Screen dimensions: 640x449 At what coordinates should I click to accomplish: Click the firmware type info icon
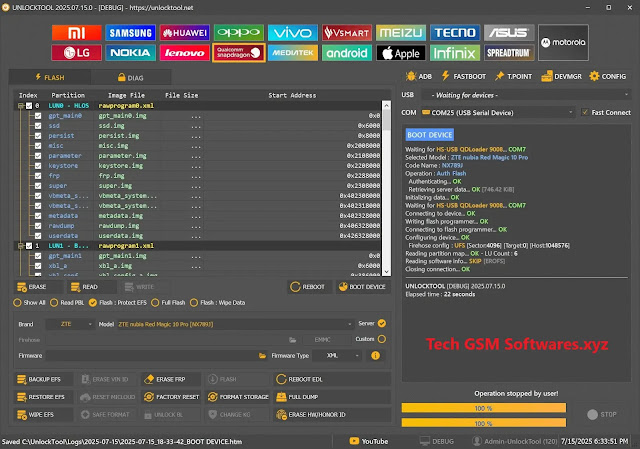tap(376, 356)
